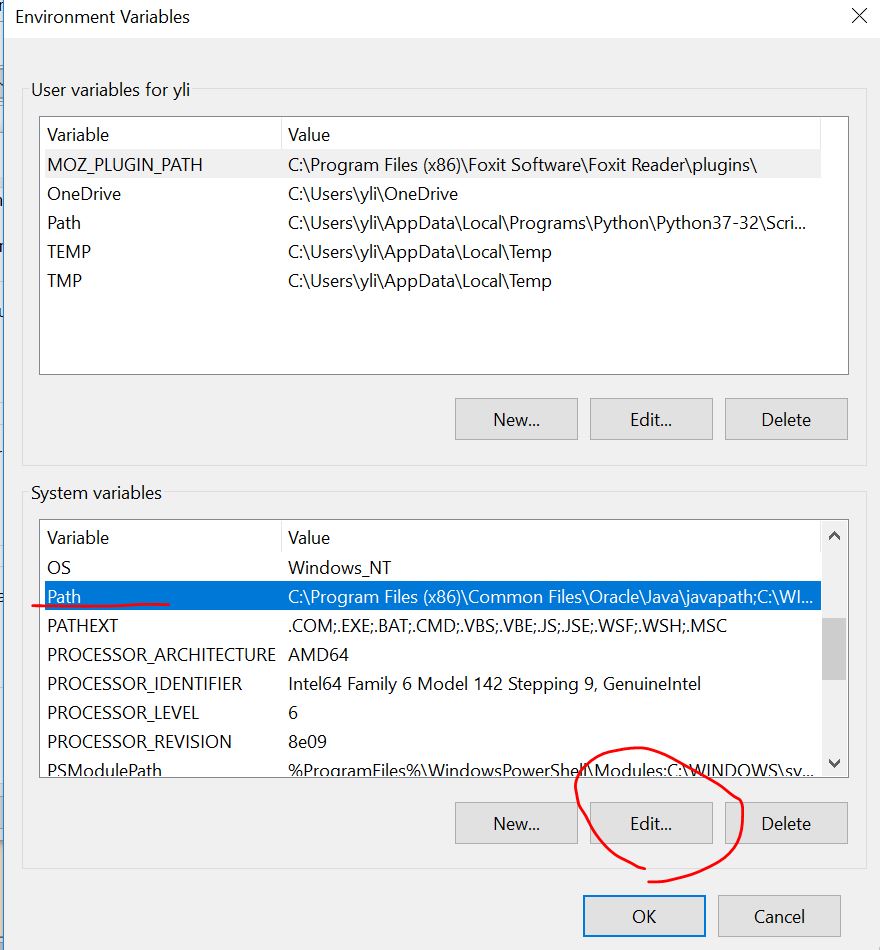
Task: Create a New System variable
Action: pyautogui.click(x=516, y=823)
